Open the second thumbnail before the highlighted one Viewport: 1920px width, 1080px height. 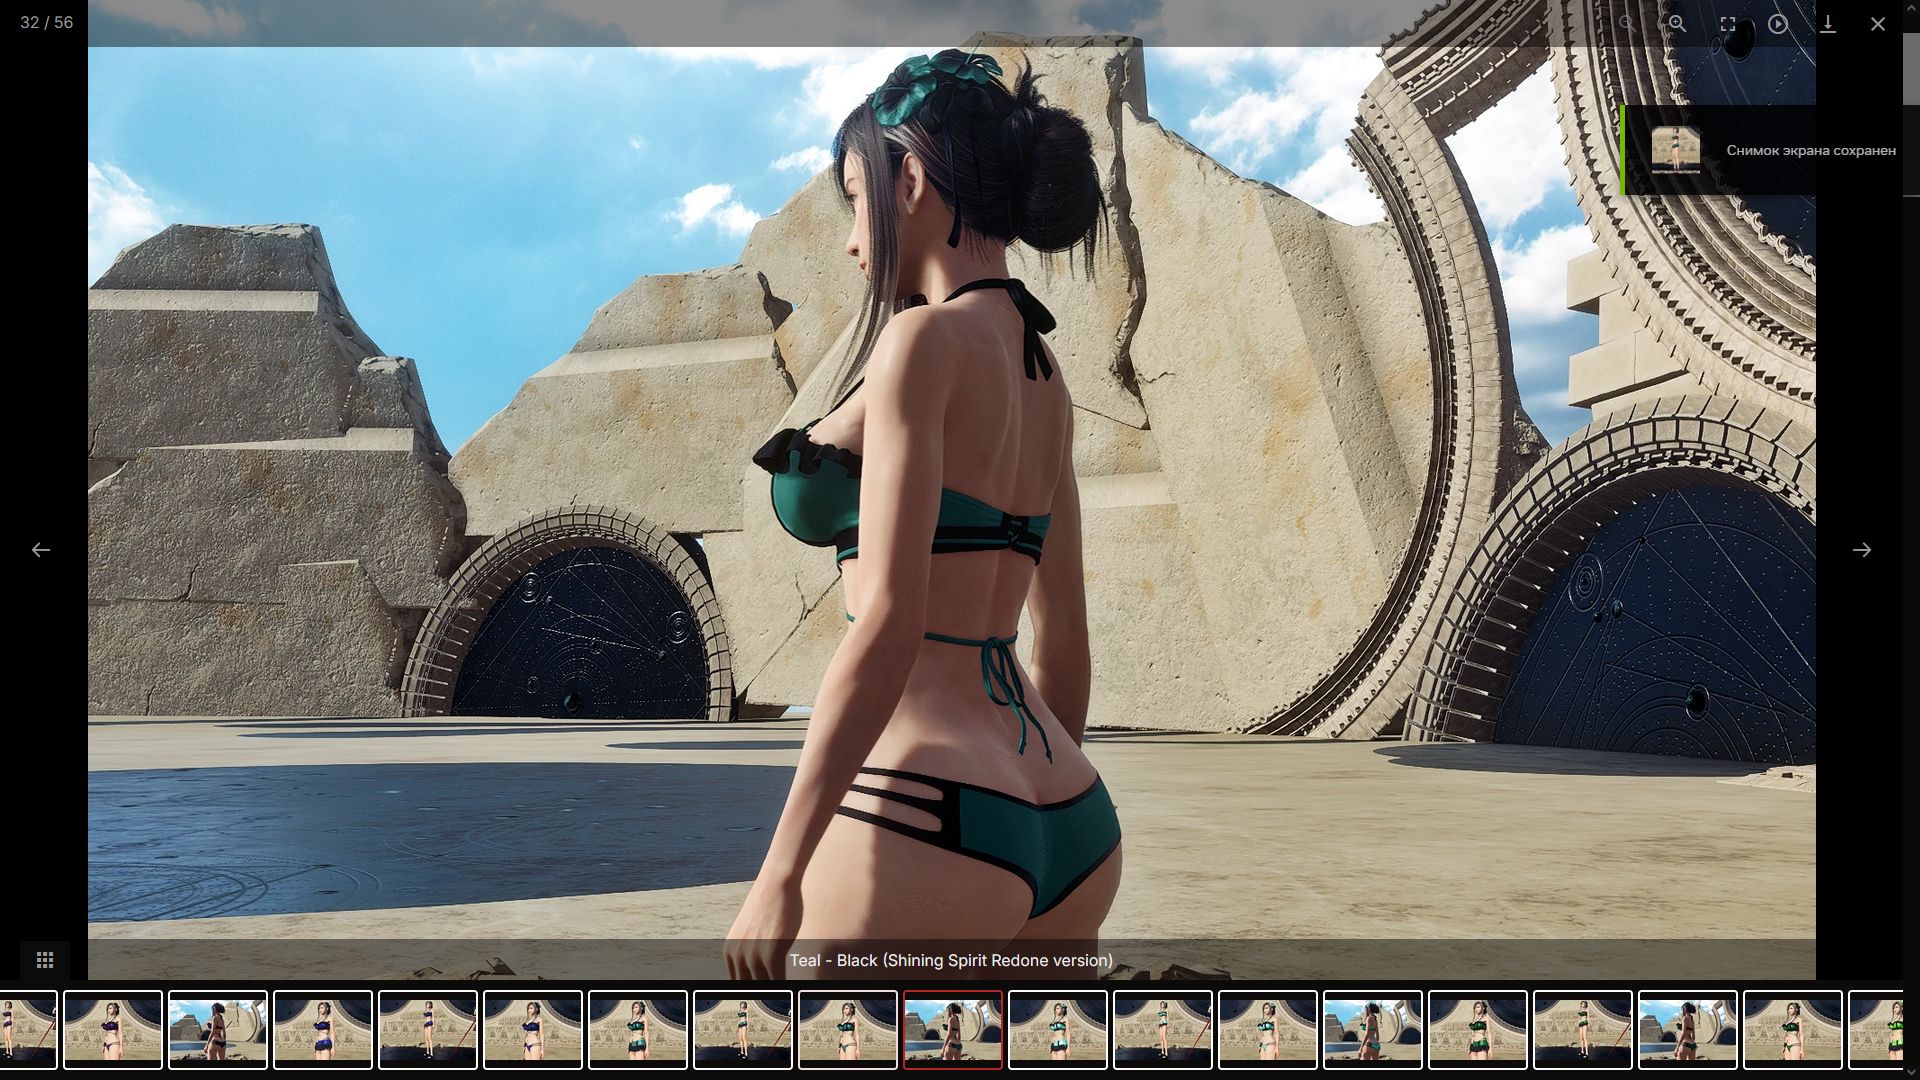coord(742,1030)
